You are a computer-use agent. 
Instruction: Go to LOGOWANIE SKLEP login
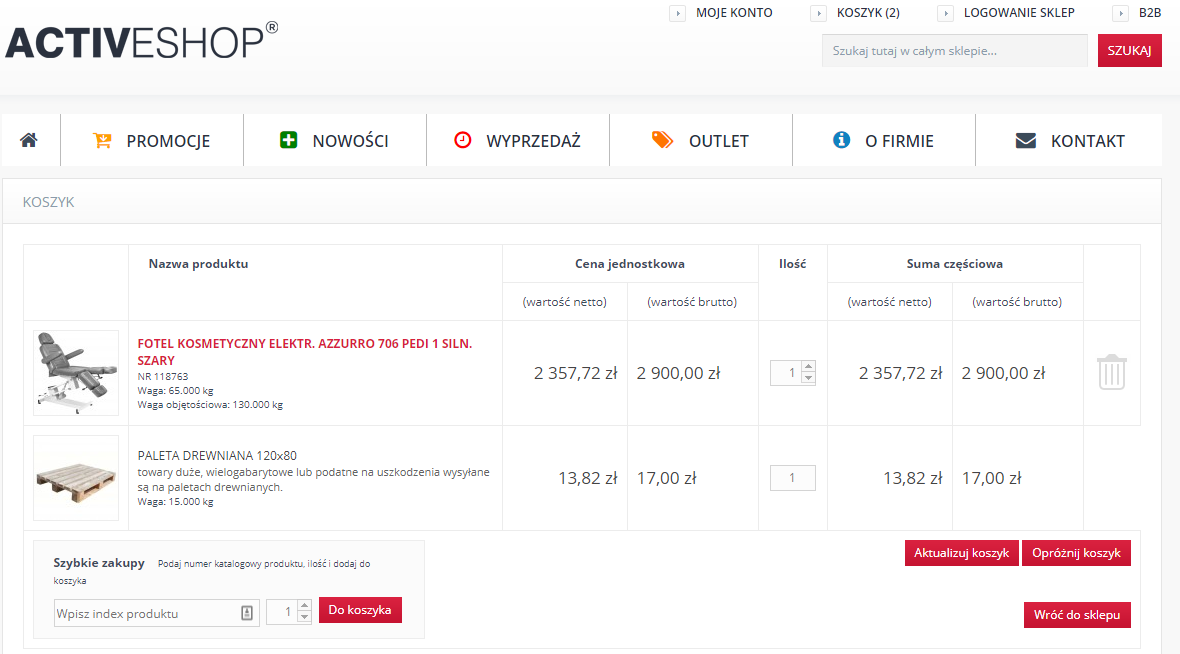pos(1019,13)
